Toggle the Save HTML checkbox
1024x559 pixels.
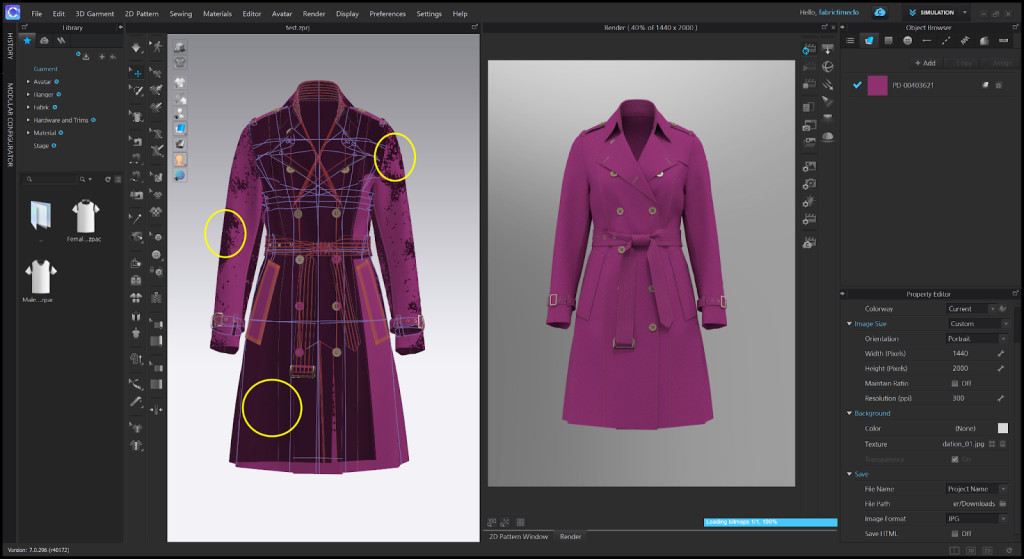[955, 533]
